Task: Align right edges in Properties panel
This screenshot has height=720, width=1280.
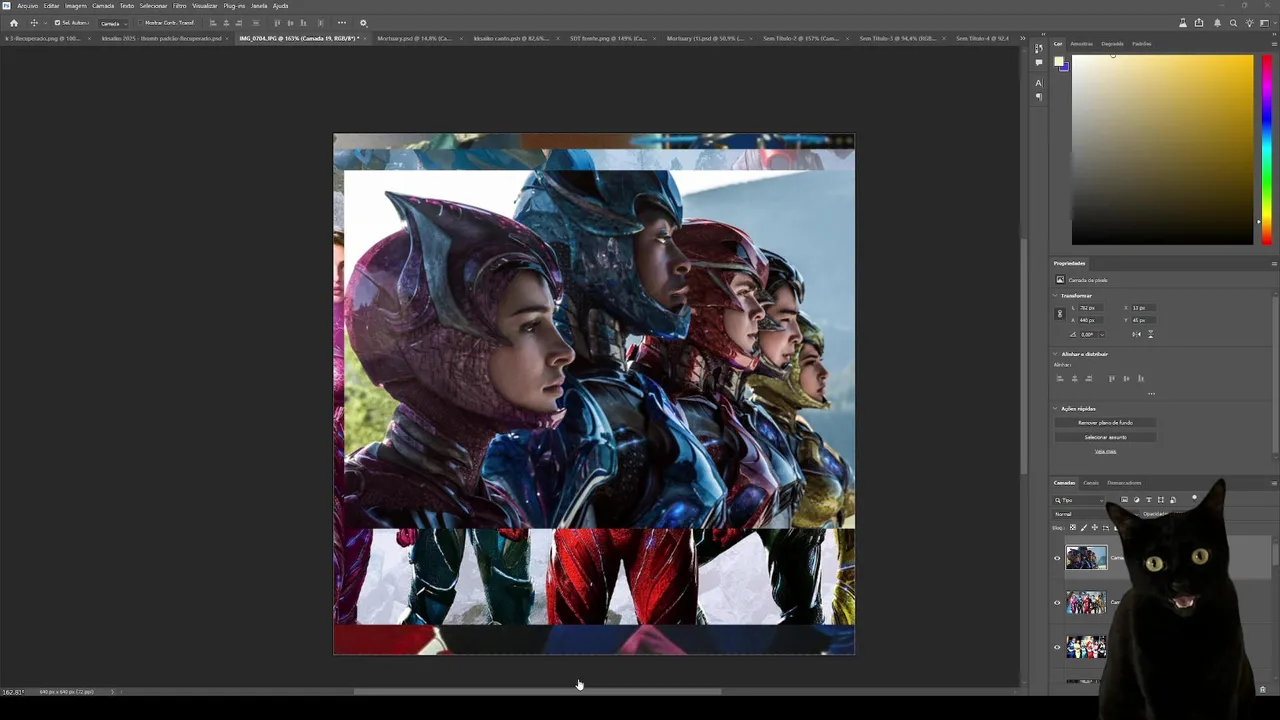Action: (x=1089, y=379)
